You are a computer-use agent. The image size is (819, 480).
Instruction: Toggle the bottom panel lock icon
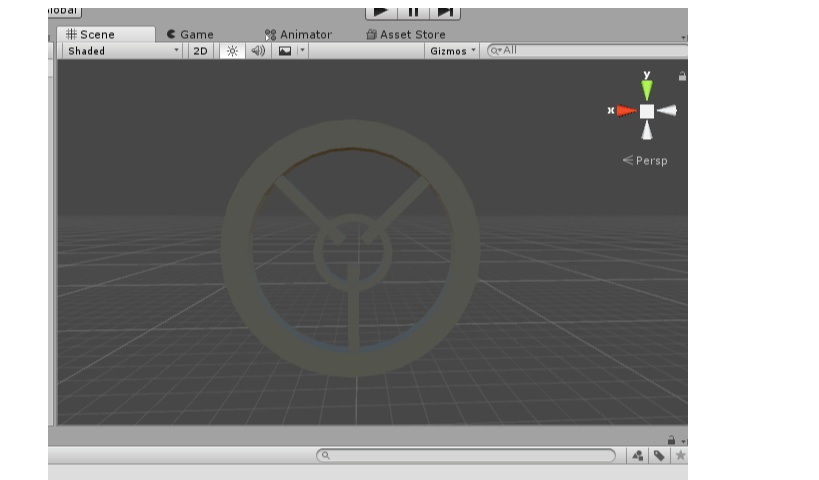(671, 440)
